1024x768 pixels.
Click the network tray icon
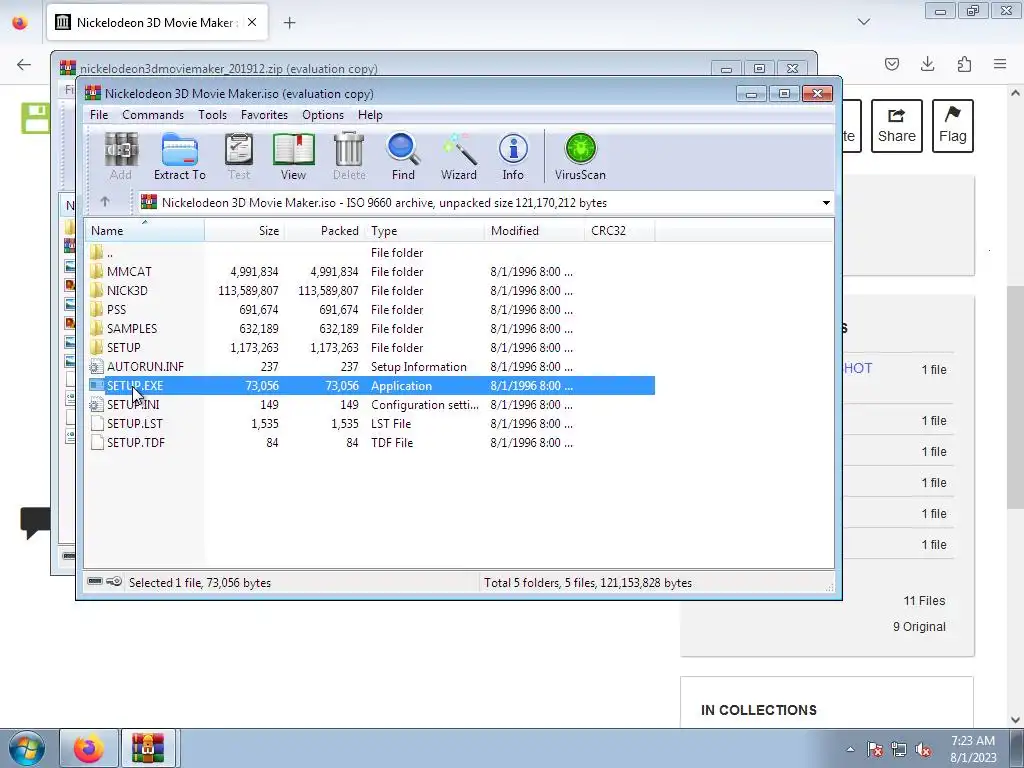point(899,749)
